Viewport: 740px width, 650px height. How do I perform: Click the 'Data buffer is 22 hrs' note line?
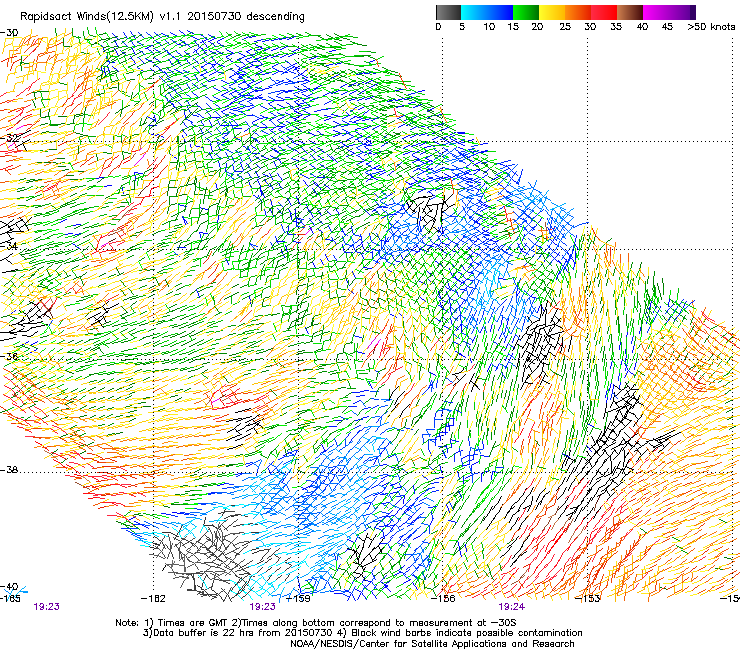[x=362, y=633]
